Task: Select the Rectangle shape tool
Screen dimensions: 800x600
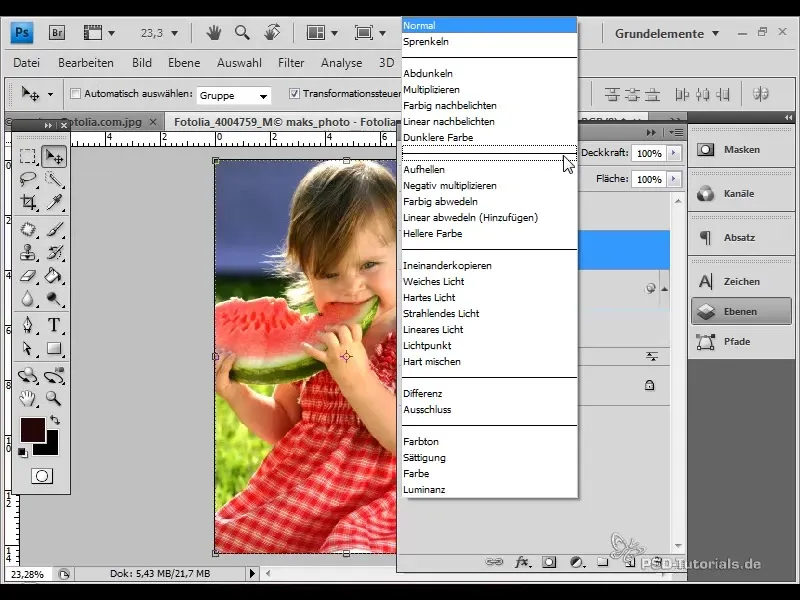Action: pyautogui.click(x=54, y=348)
